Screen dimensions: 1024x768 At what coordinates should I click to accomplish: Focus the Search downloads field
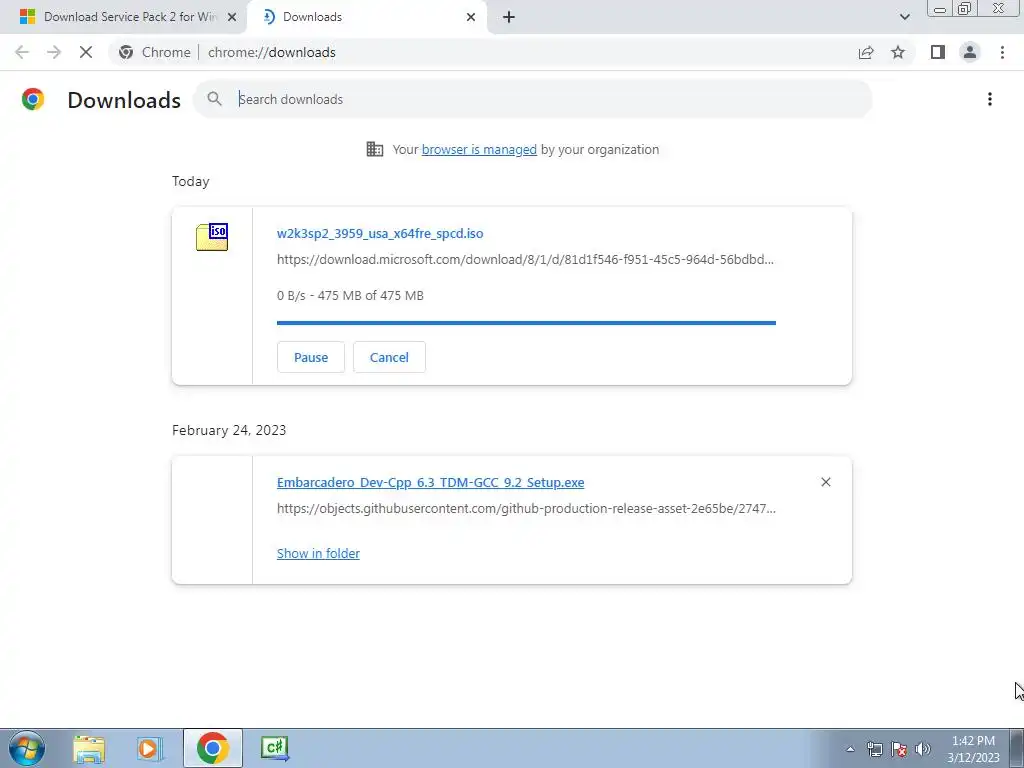point(532,99)
